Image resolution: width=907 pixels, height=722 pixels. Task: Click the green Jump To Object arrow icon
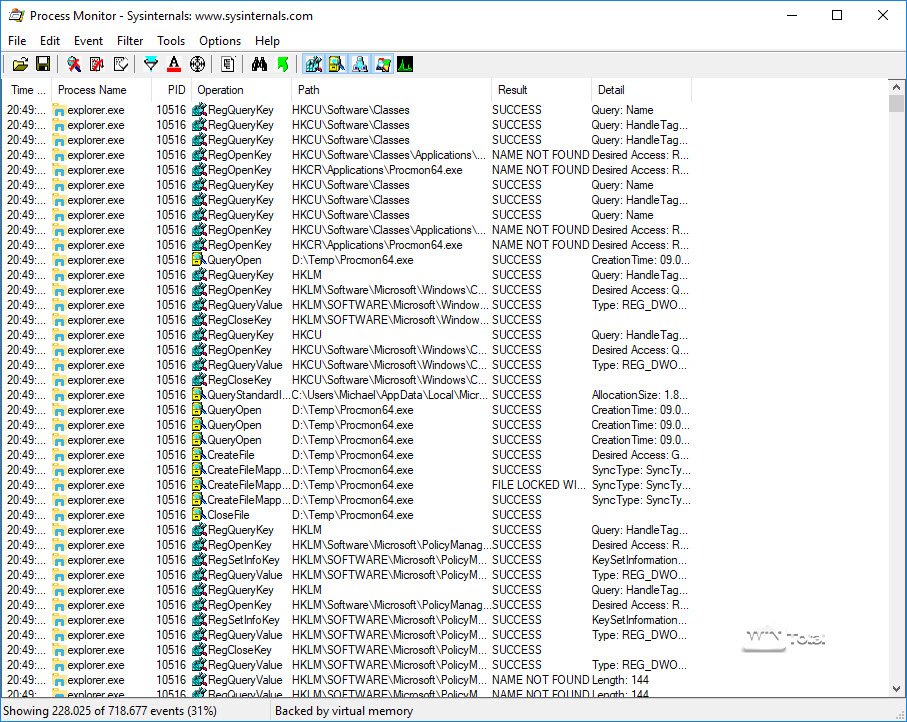pyautogui.click(x=282, y=65)
